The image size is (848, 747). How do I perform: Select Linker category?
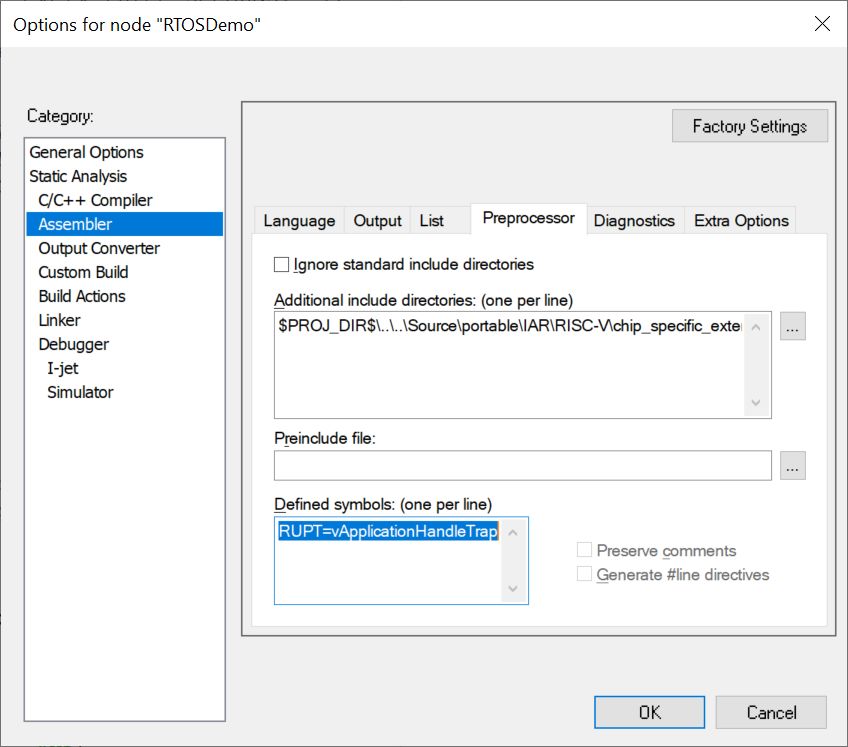pos(59,320)
